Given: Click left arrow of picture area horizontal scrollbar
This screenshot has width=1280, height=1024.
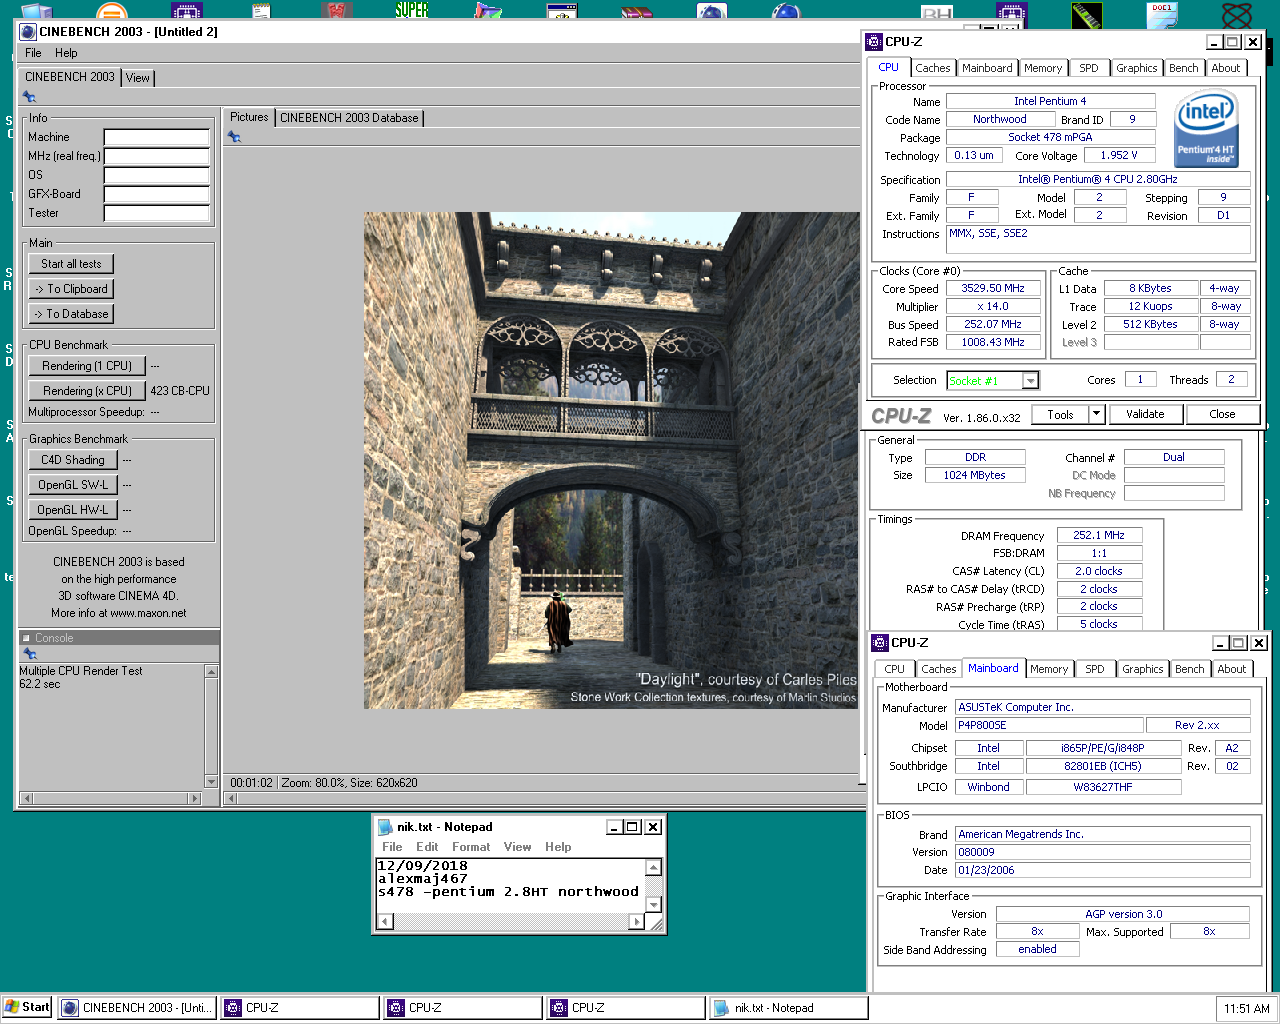Looking at the screenshot, I should tap(231, 798).
